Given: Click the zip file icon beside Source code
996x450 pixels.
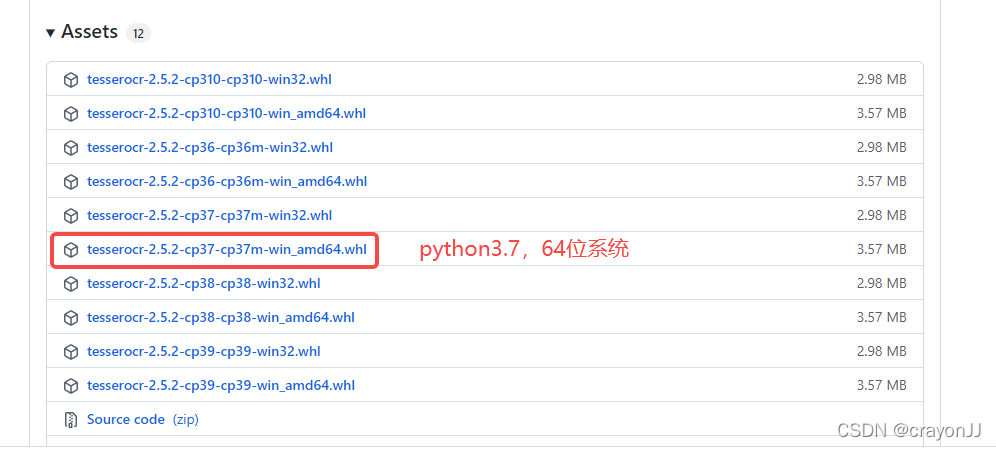Looking at the screenshot, I should coord(71,419).
